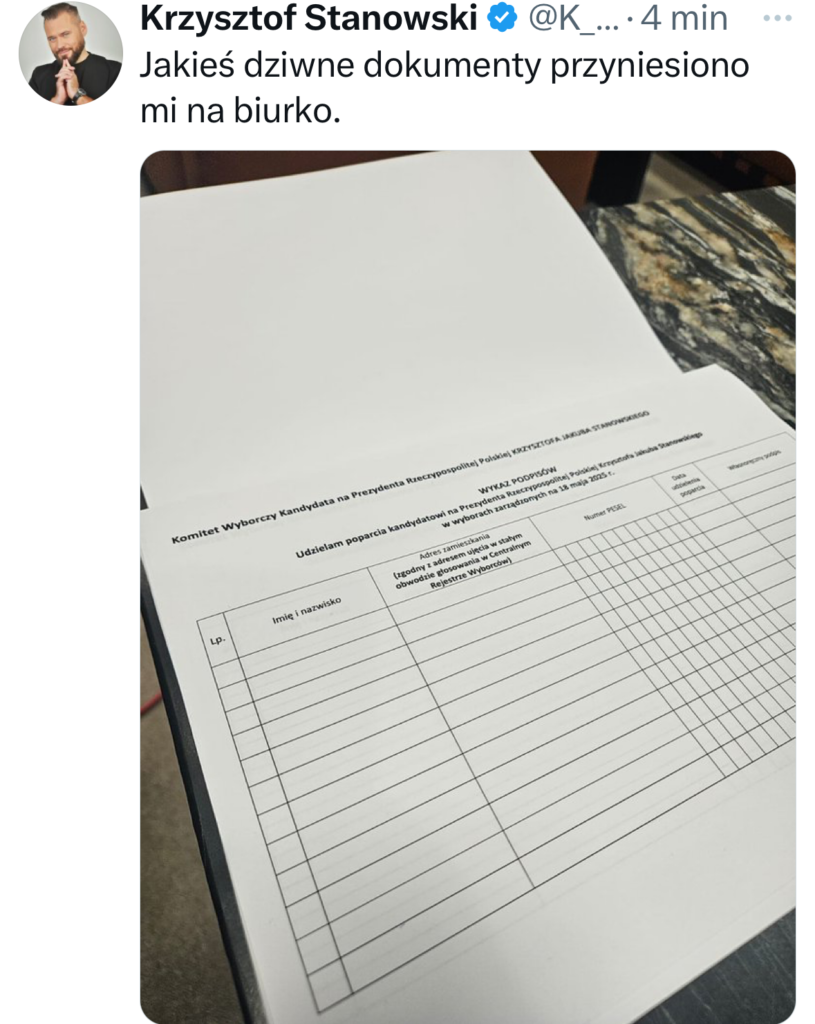Image resolution: width=815 pixels, height=1024 pixels.
Task: Click the 'Lp.' column header in photo
Action: tap(217, 639)
